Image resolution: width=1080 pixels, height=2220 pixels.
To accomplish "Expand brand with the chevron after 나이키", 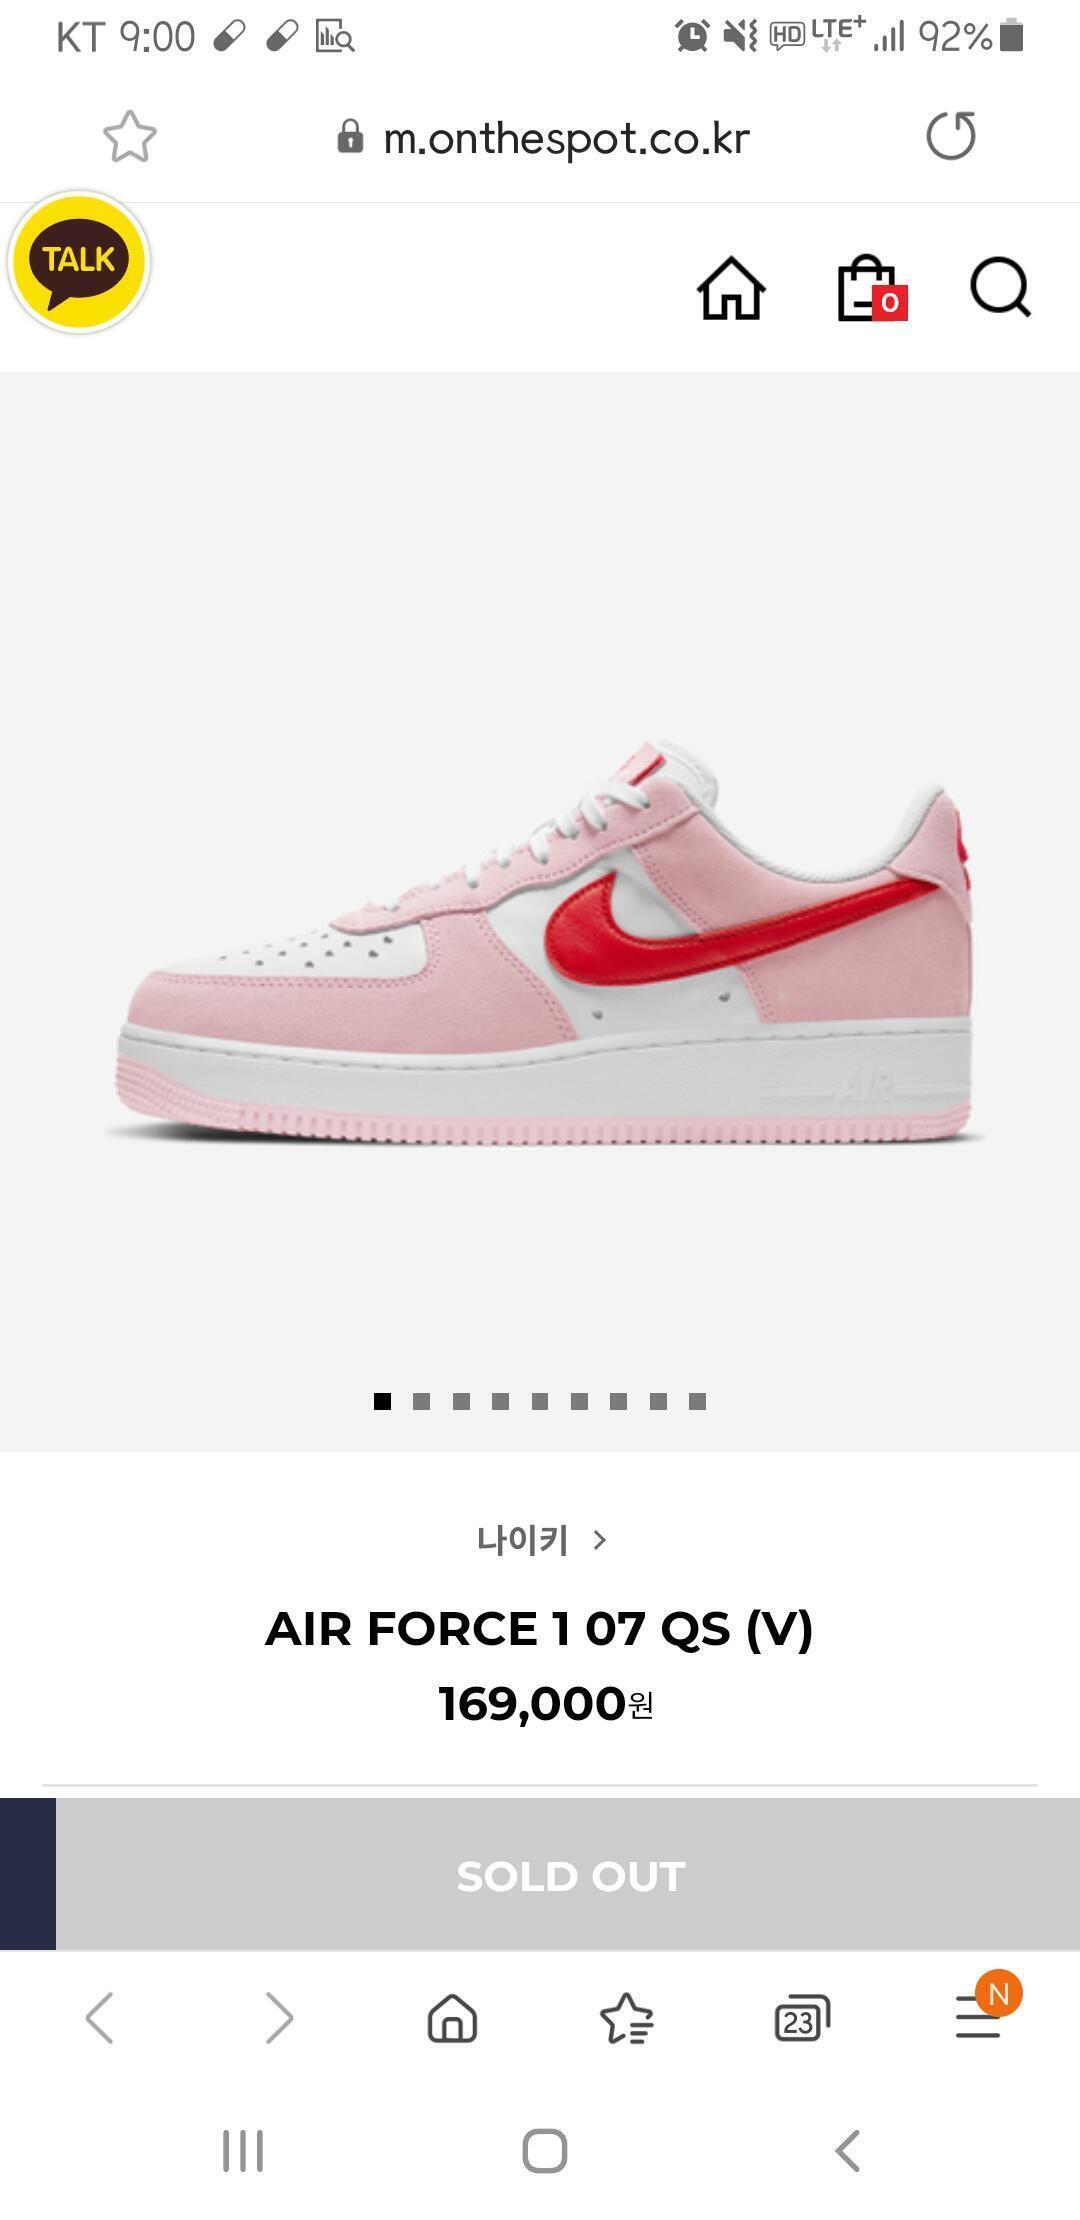I will click(x=600, y=1540).
